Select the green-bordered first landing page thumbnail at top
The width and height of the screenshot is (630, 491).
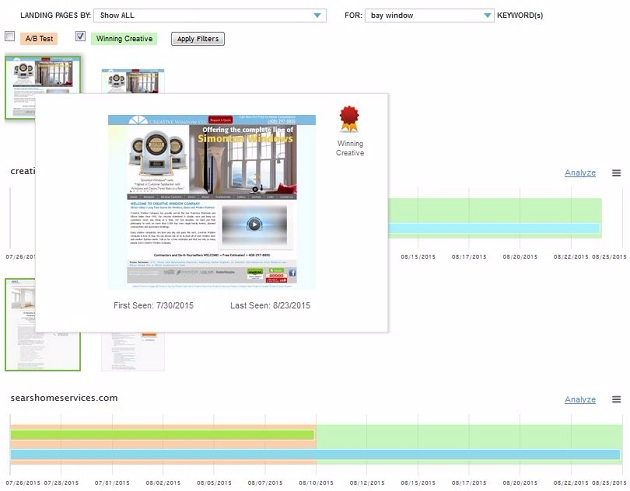coord(43,75)
